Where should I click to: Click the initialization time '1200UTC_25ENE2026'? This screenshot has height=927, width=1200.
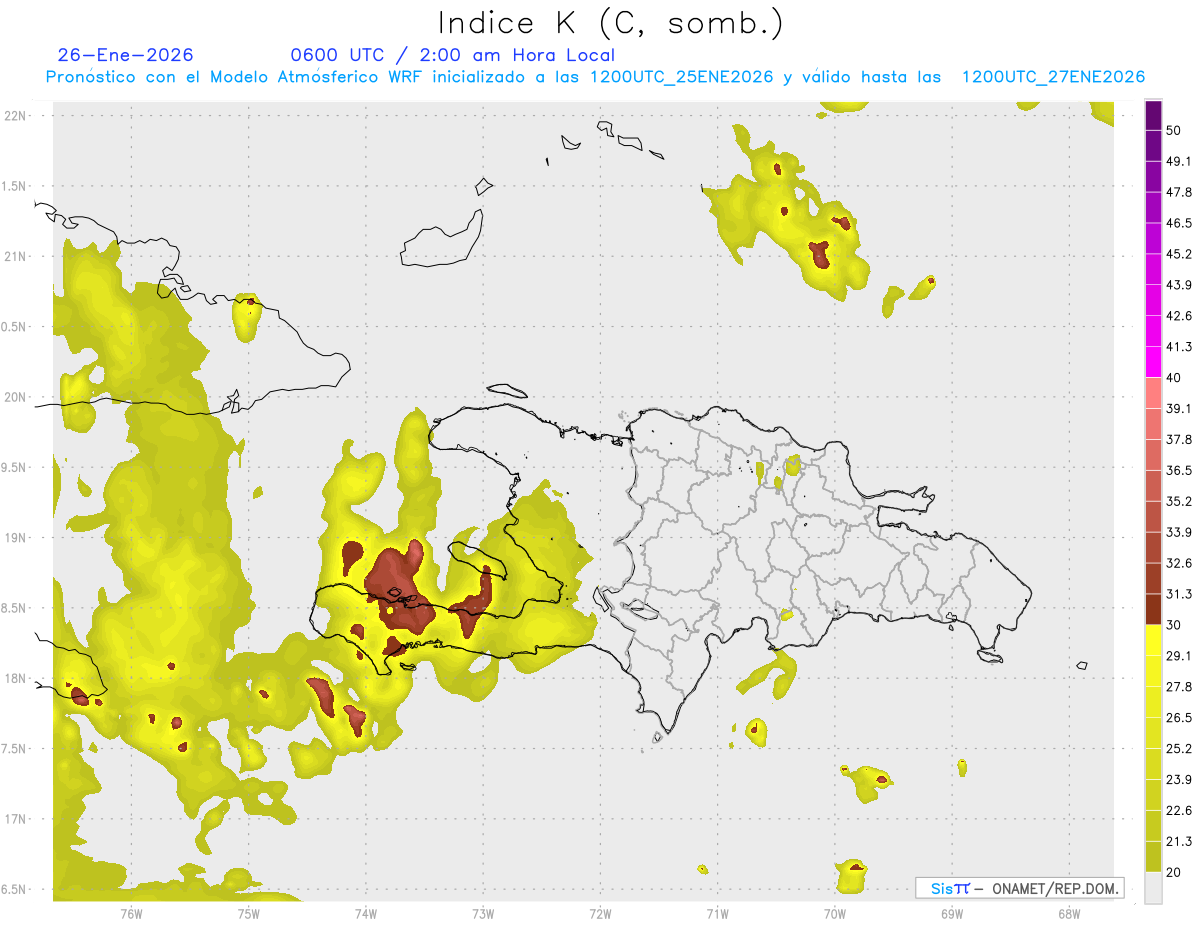(x=682, y=77)
